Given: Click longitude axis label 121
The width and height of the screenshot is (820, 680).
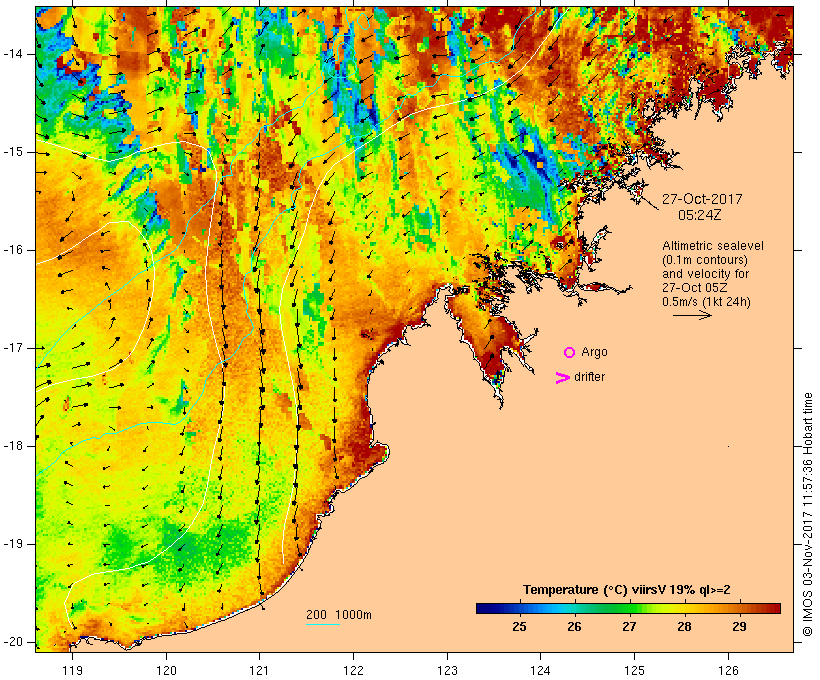Looking at the screenshot, I should 260,671.
